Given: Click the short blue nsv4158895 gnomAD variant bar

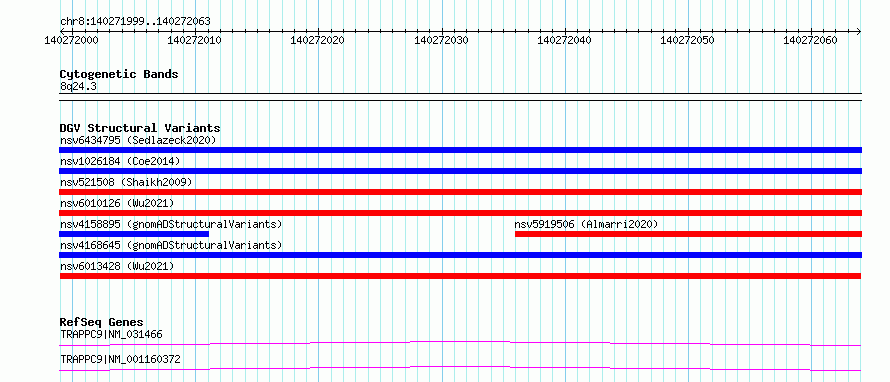Looking at the screenshot, I should coord(134,234).
